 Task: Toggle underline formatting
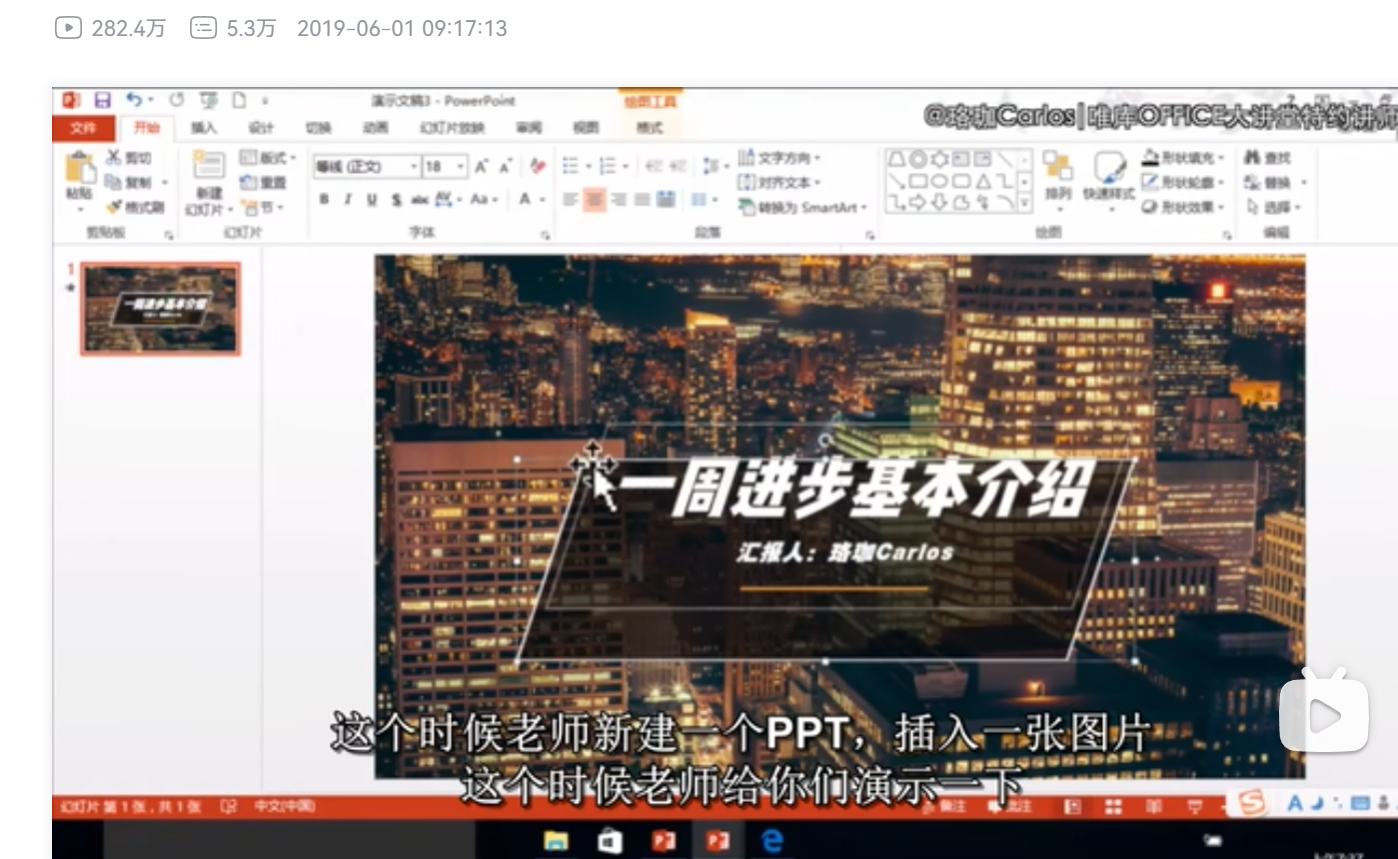tap(372, 200)
